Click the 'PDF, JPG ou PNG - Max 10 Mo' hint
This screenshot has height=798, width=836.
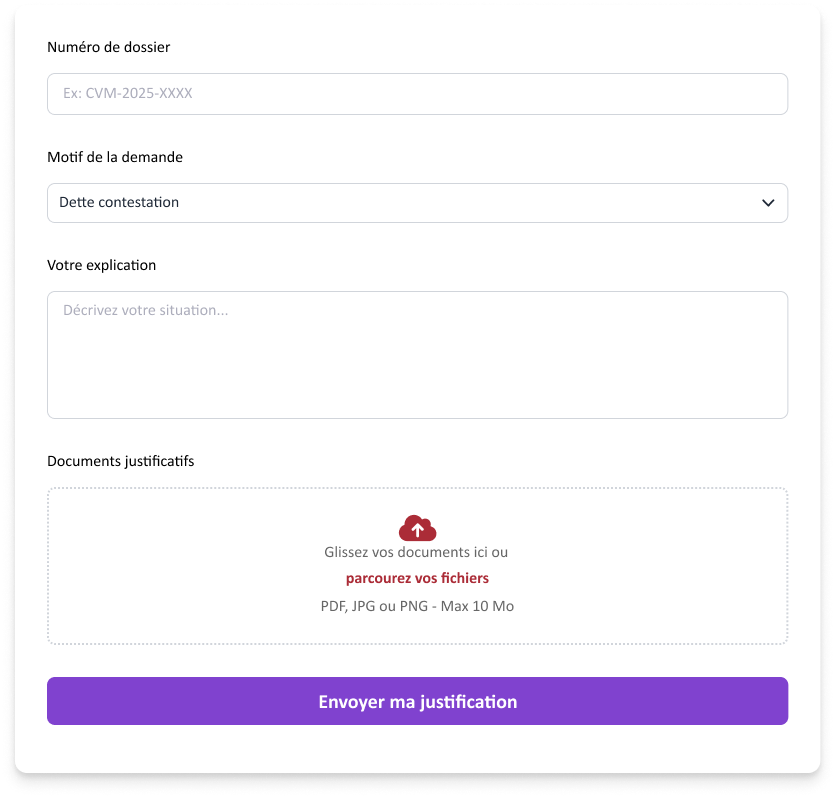point(417,606)
